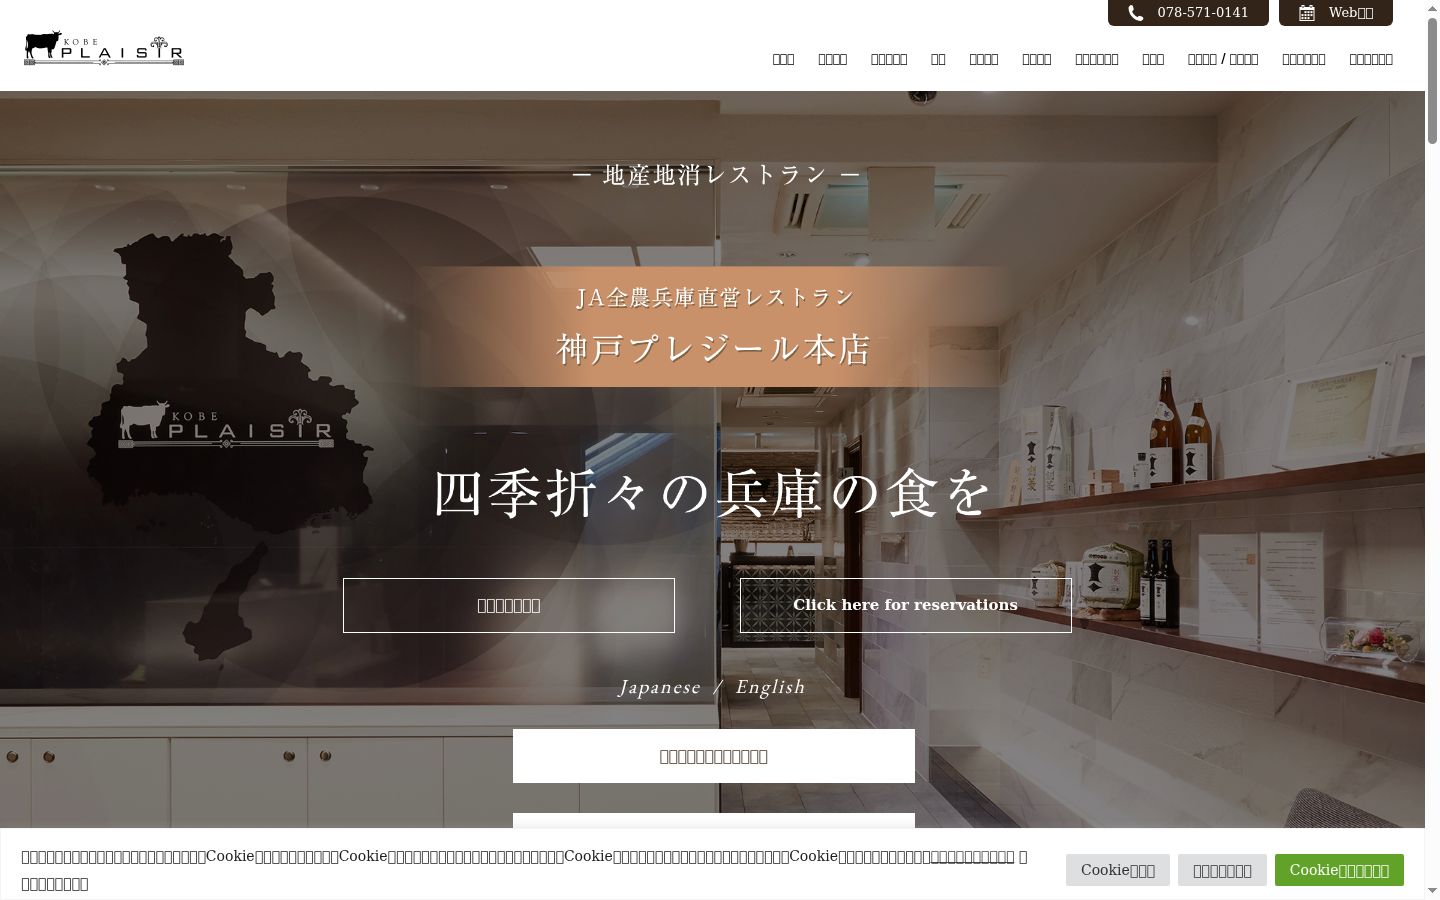
Task: Call the number 078-571-0141
Action: coord(1203,13)
